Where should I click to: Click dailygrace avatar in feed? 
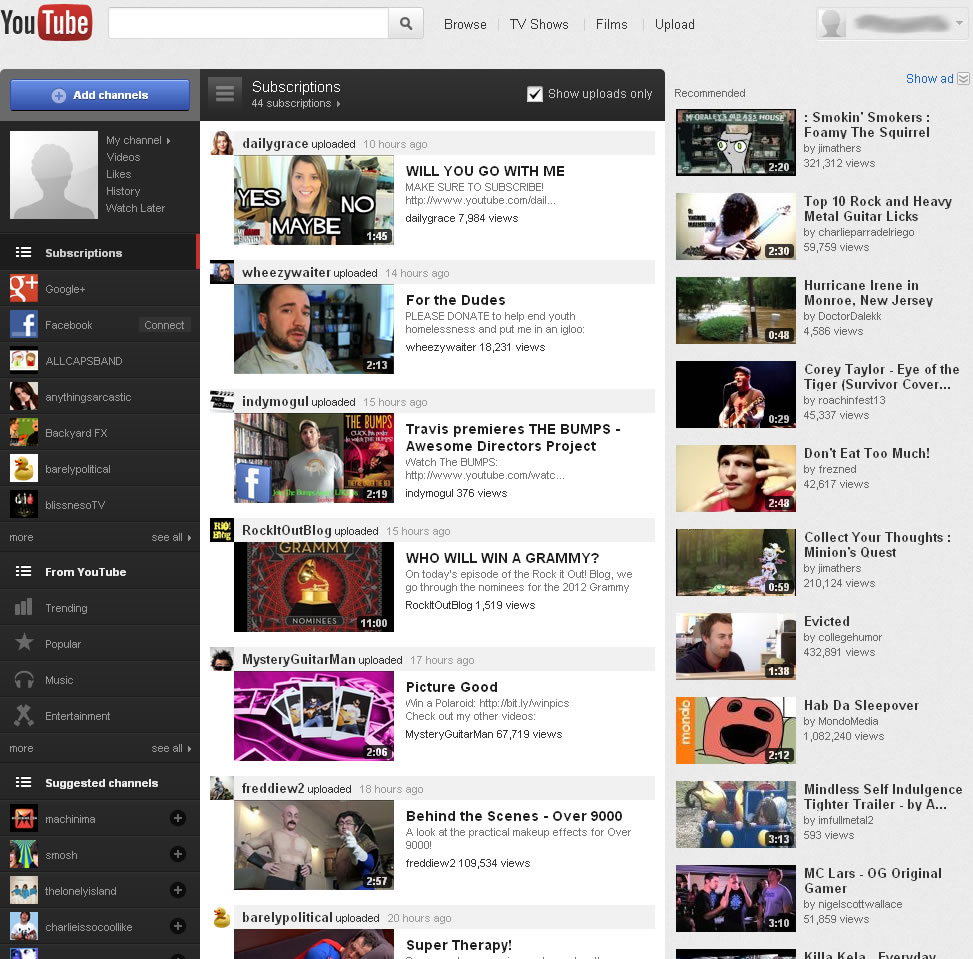(222, 143)
